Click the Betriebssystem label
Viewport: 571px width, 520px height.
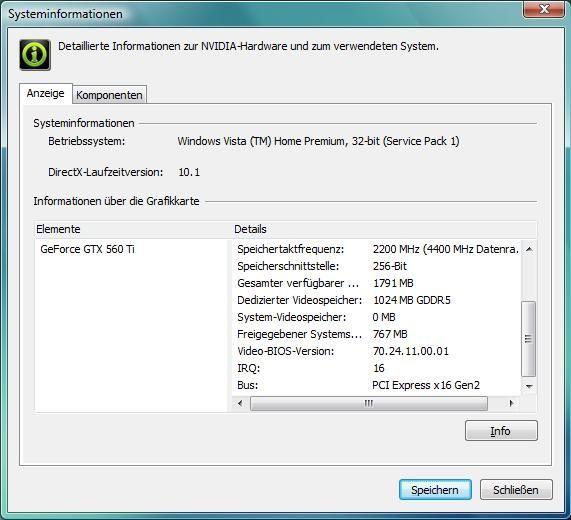[87, 141]
